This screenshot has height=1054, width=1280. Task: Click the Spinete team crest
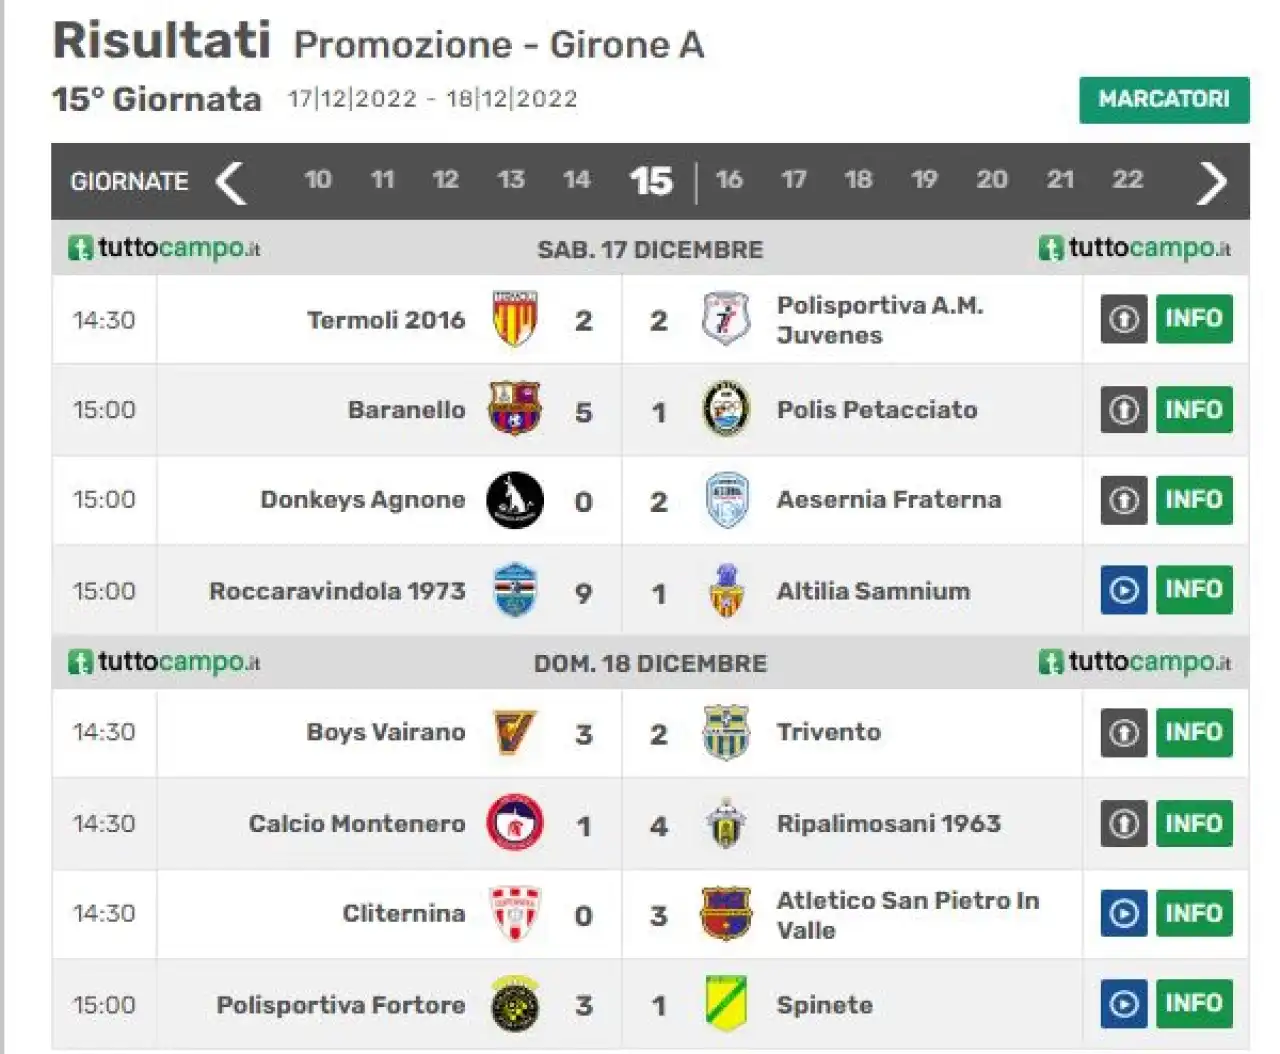[727, 1003]
